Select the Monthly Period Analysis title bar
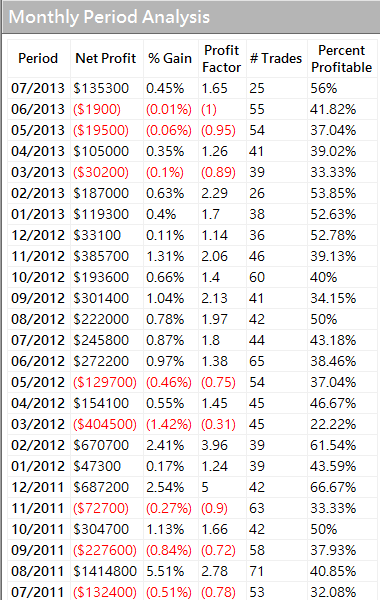 191,17
